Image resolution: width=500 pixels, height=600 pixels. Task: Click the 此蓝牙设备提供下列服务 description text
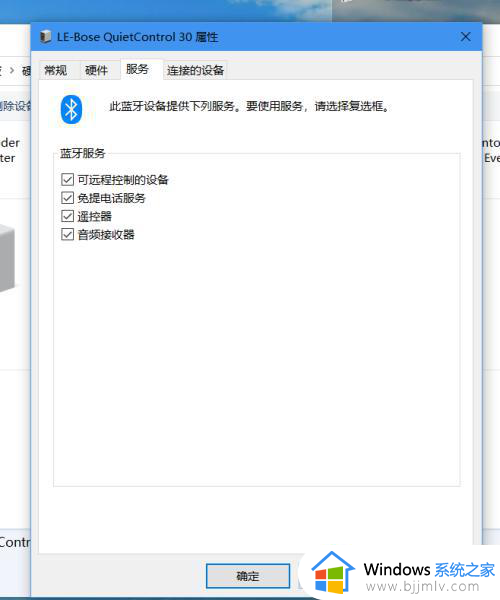pos(249,106)
